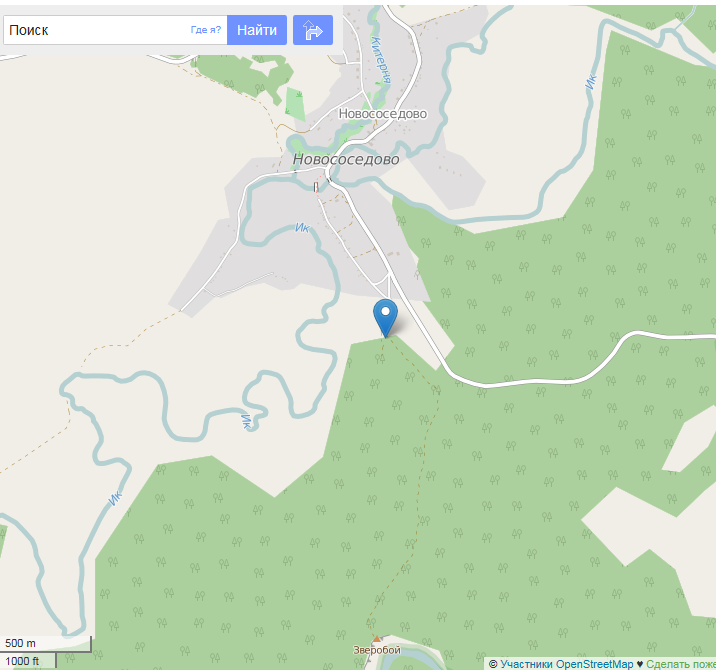The height and width of the screenshot is (670, 716).
Task: Click the Ик label on lower left river
Action: point(116,498)
